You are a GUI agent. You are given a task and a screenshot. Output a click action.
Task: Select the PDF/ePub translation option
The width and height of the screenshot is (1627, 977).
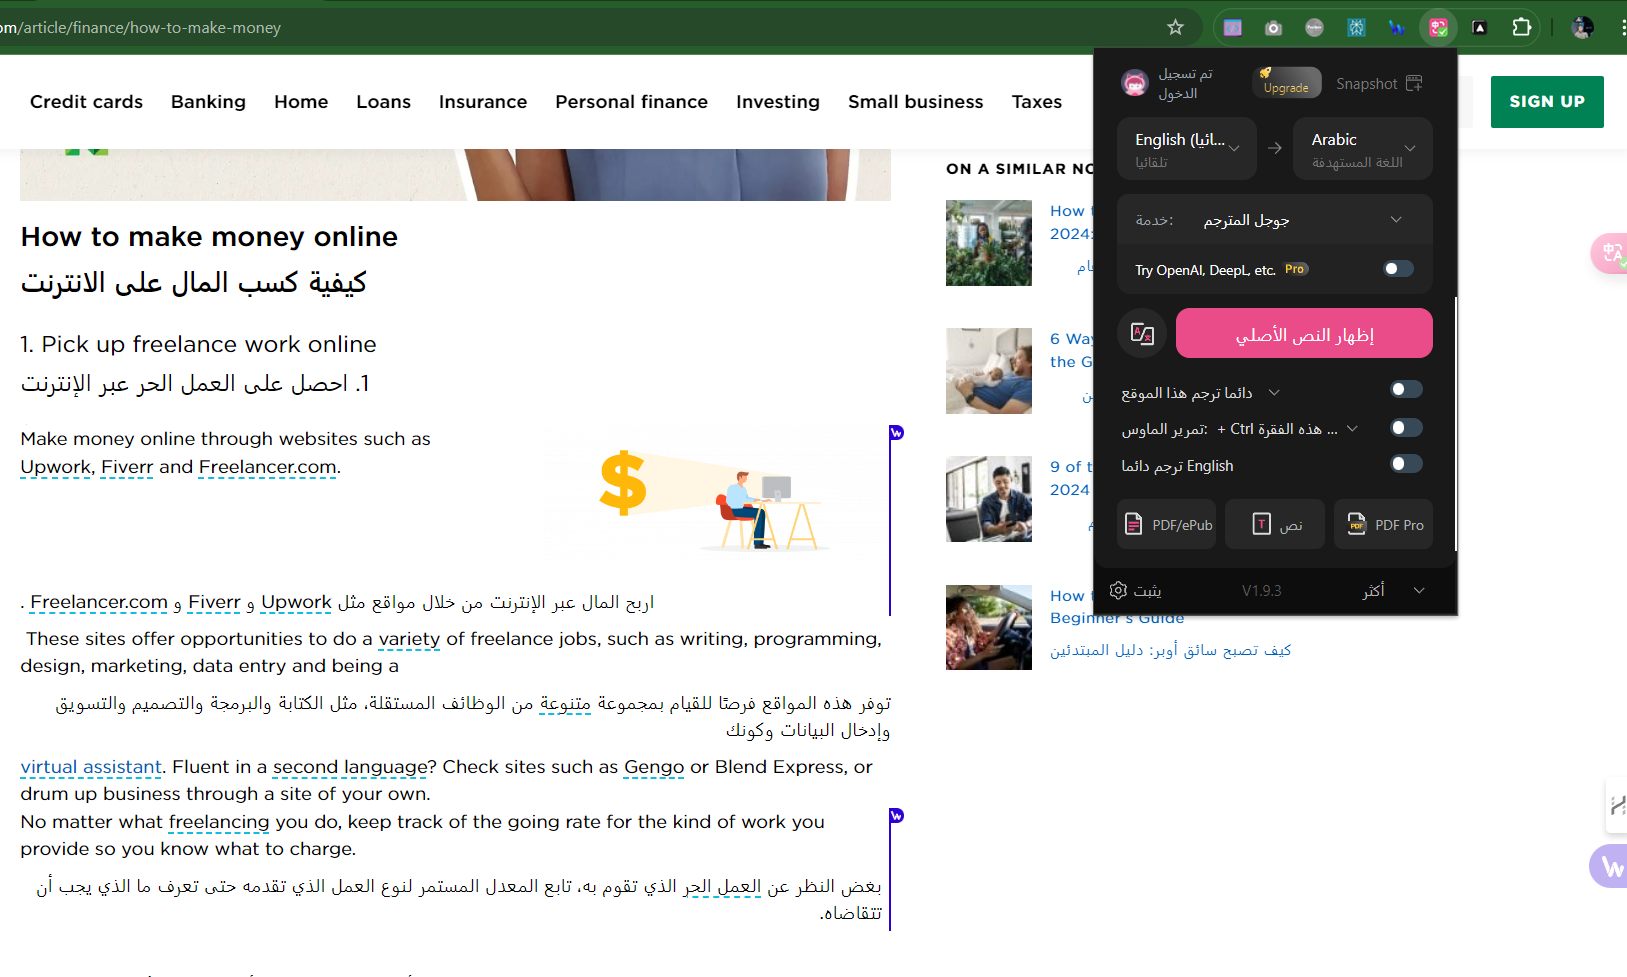pos(1165,523)
